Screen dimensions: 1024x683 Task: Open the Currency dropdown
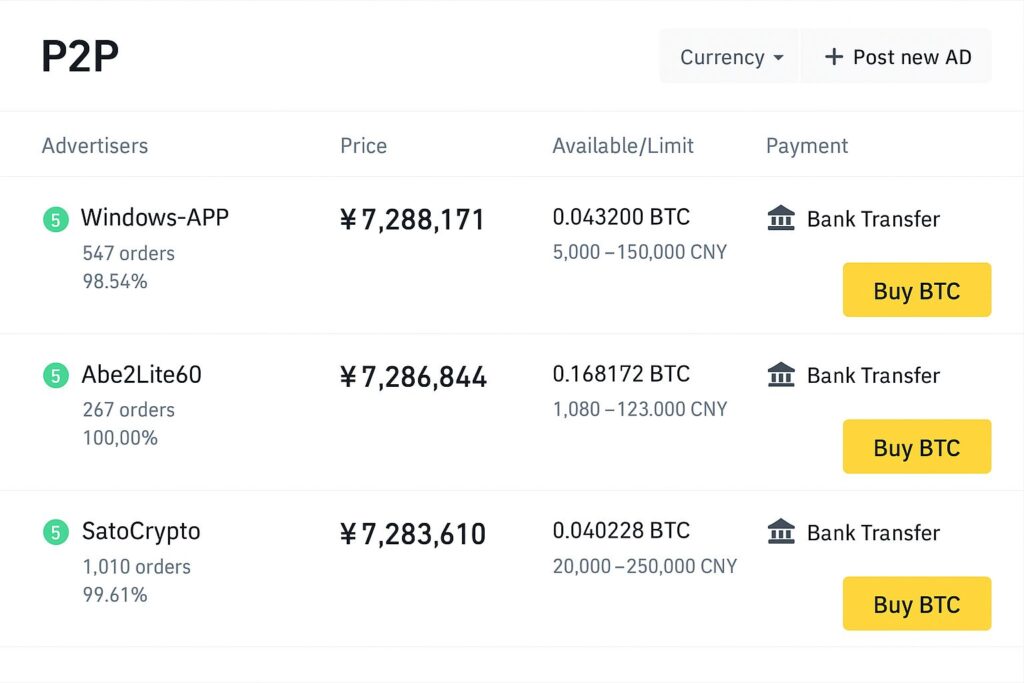[730, 57]
